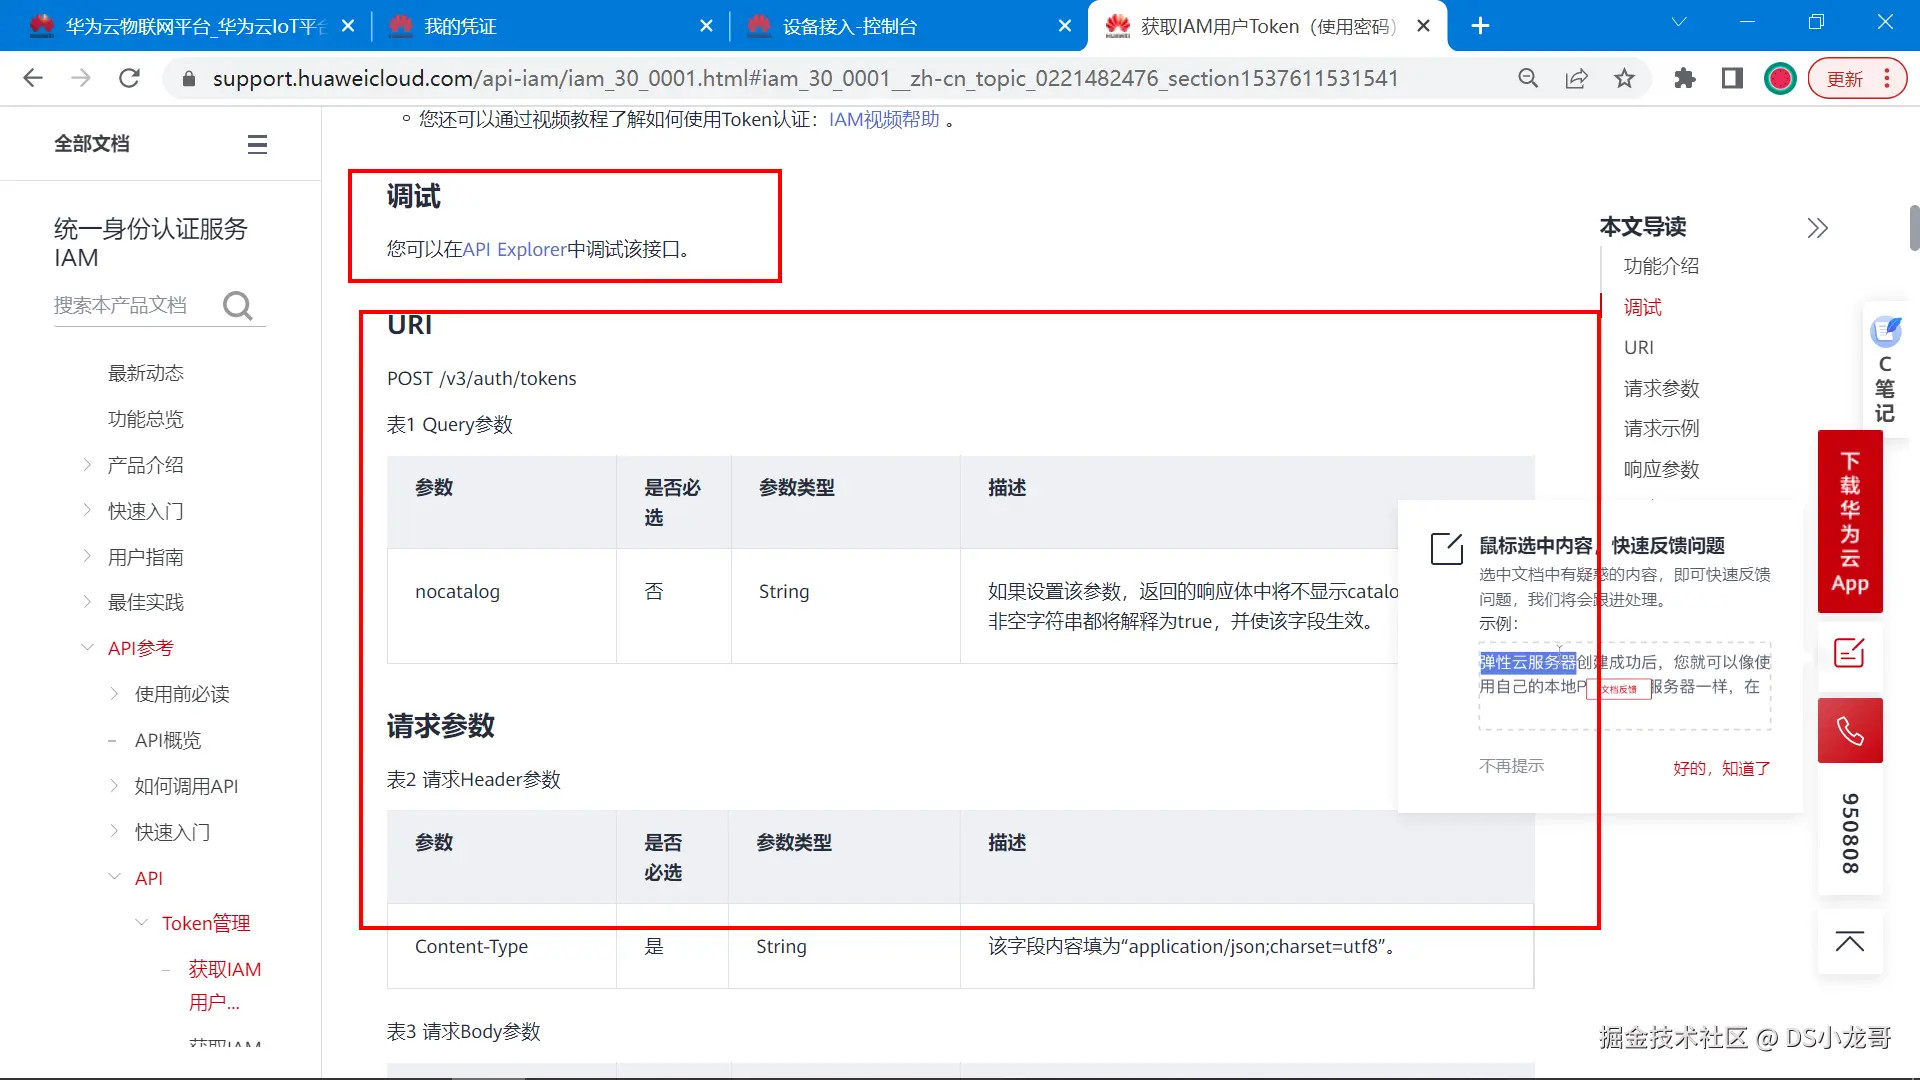This screenshot has height=1080, width=1920.
Task: Collapse the Token管理 tree node
Action: (x=142, y=923)
